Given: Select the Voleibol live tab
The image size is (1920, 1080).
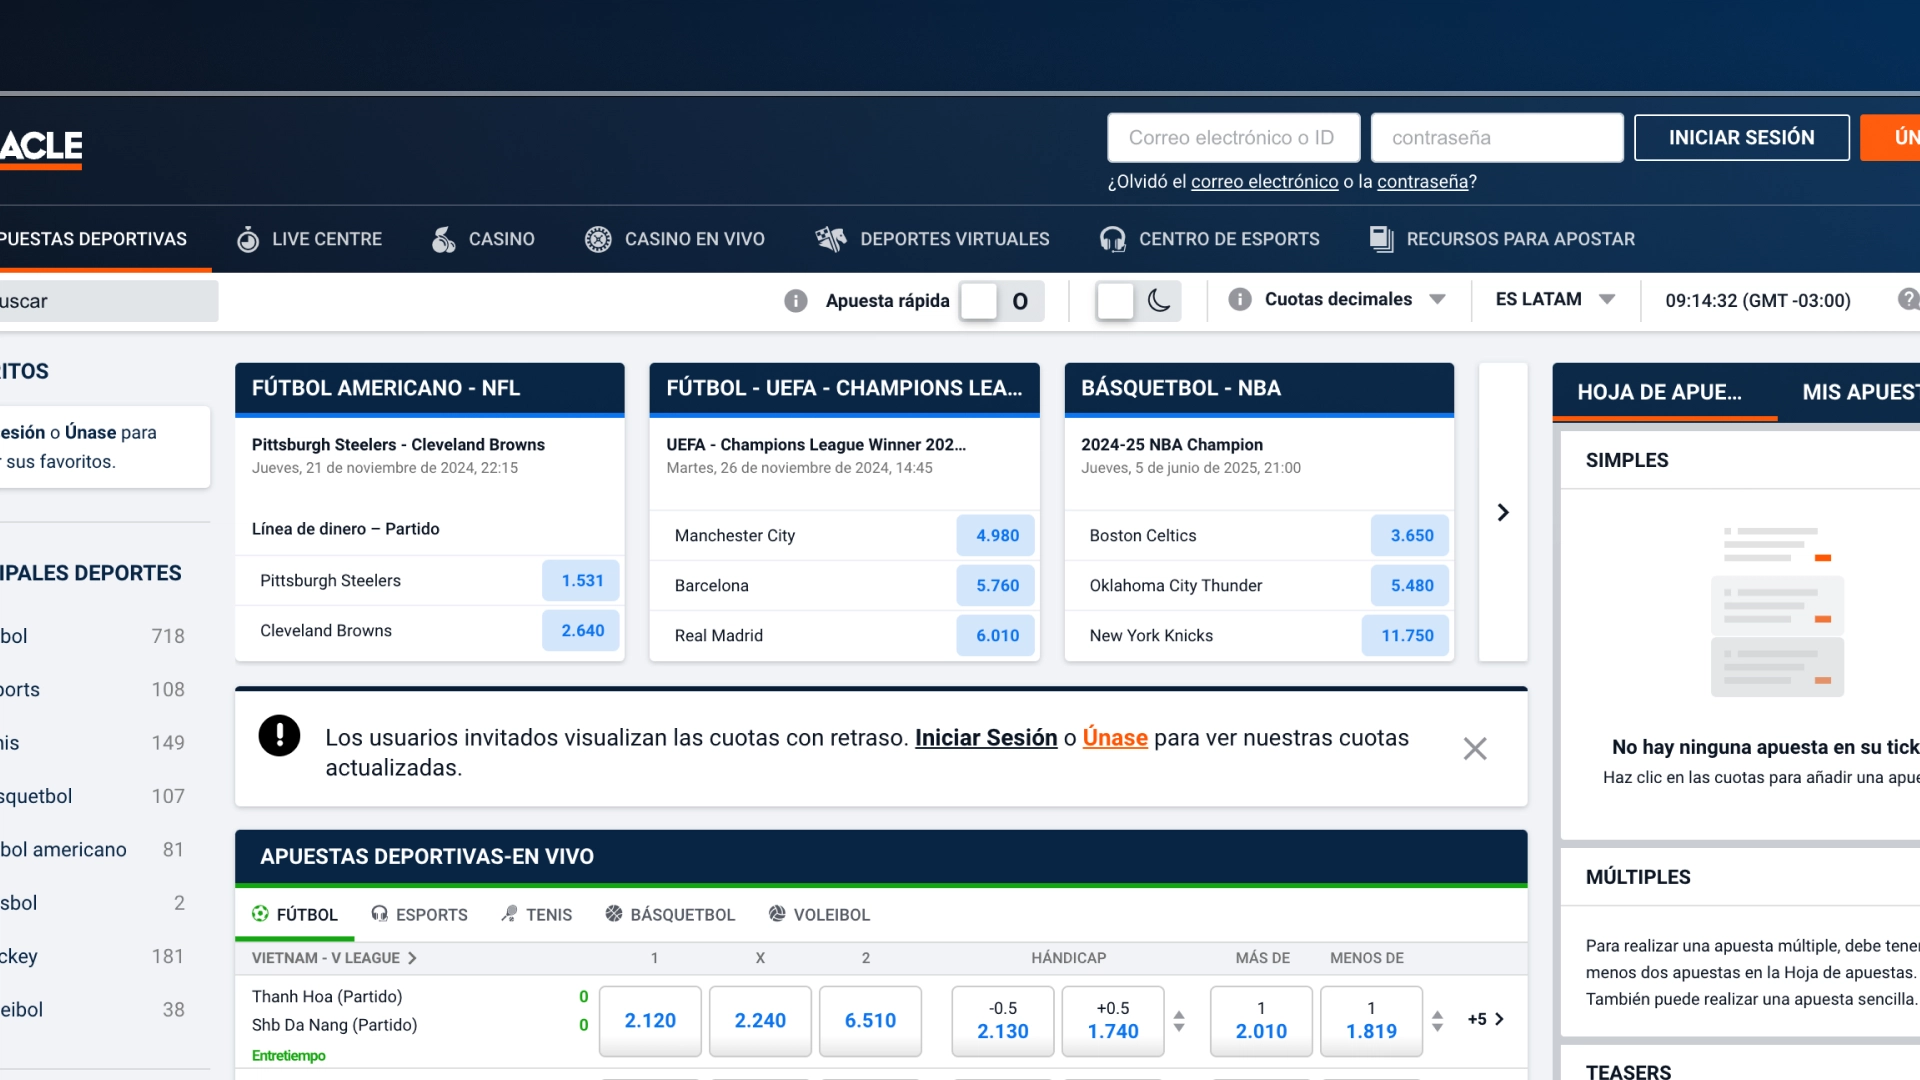Looking at the screenshot, I should coord(819,914).
